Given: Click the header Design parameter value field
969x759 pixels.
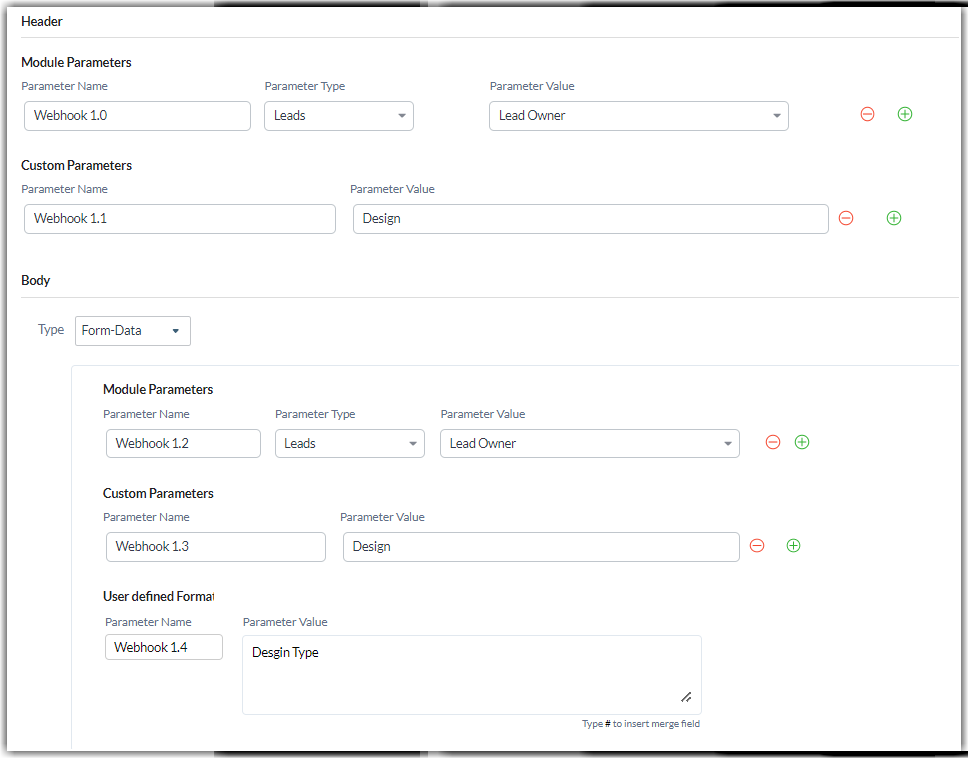Looking at the screenshot, I should tap(590, 219).
